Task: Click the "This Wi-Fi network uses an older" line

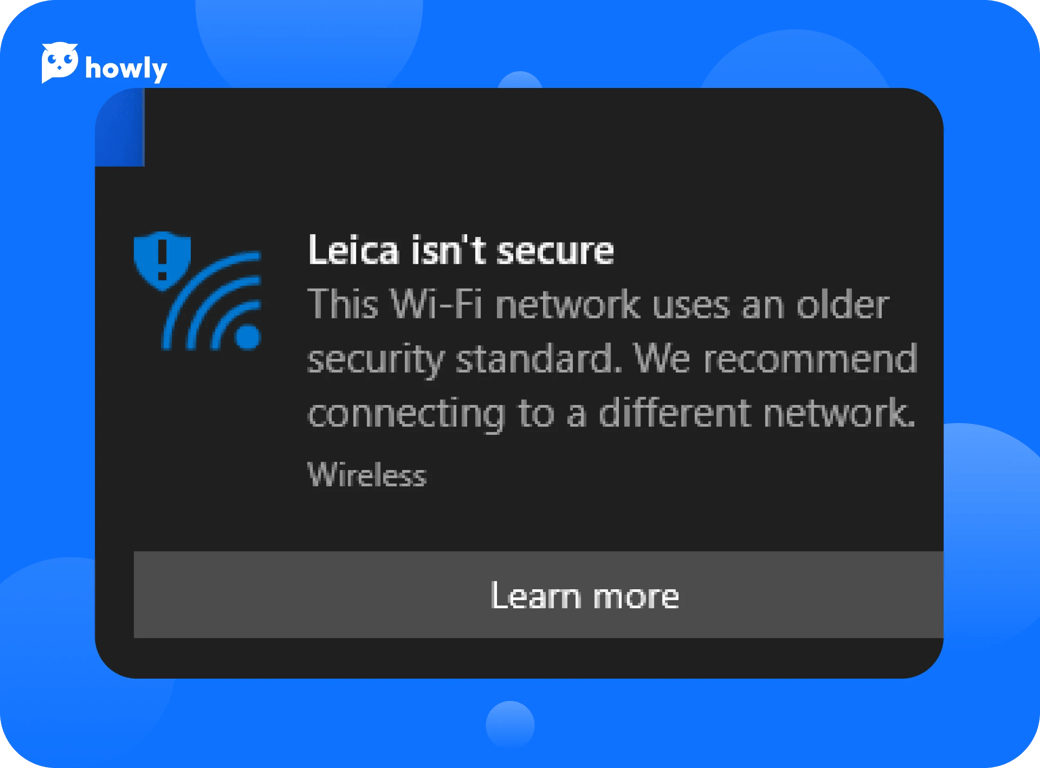Action: [597, 304]
